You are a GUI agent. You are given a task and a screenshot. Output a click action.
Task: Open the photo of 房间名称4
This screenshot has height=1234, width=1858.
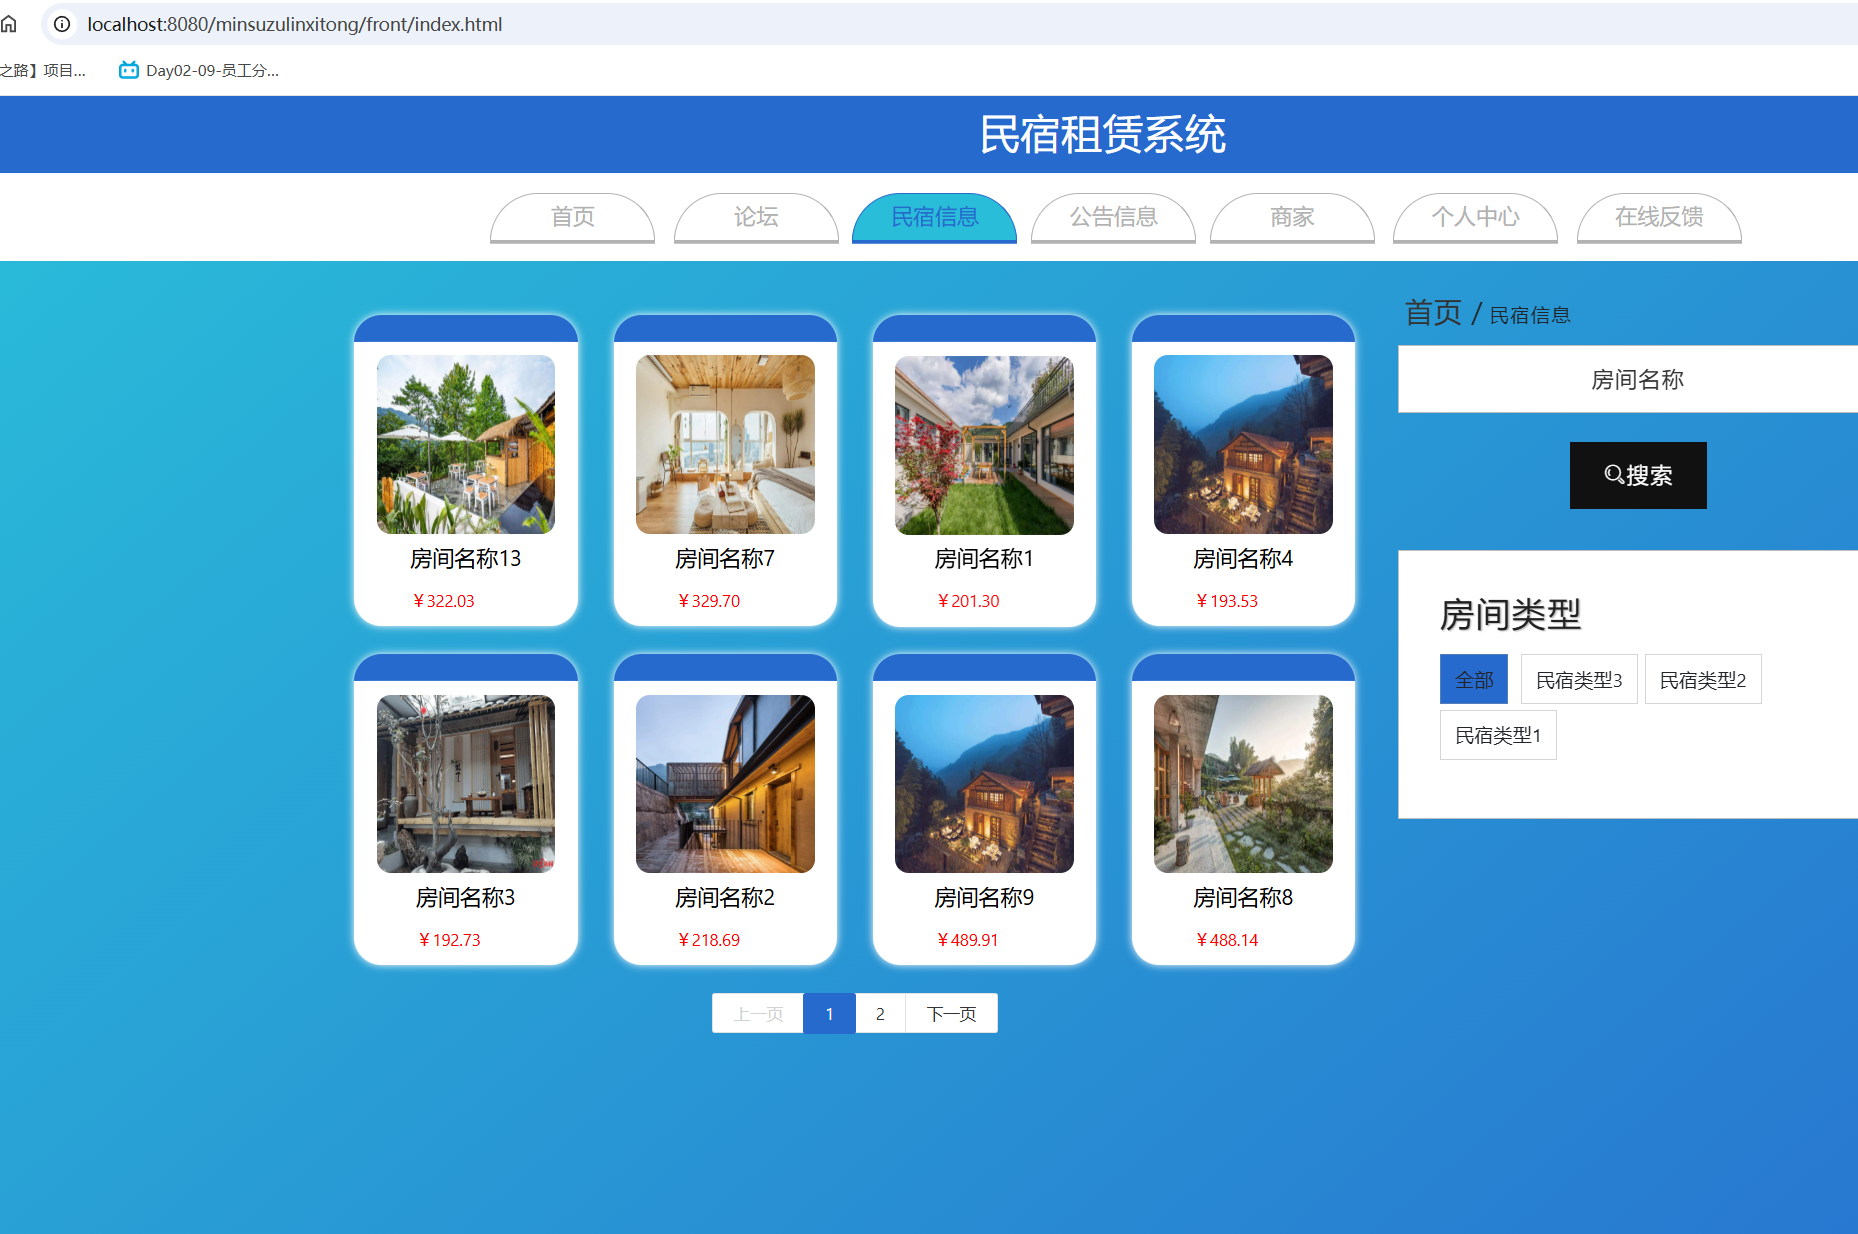tap(1243, 444)
